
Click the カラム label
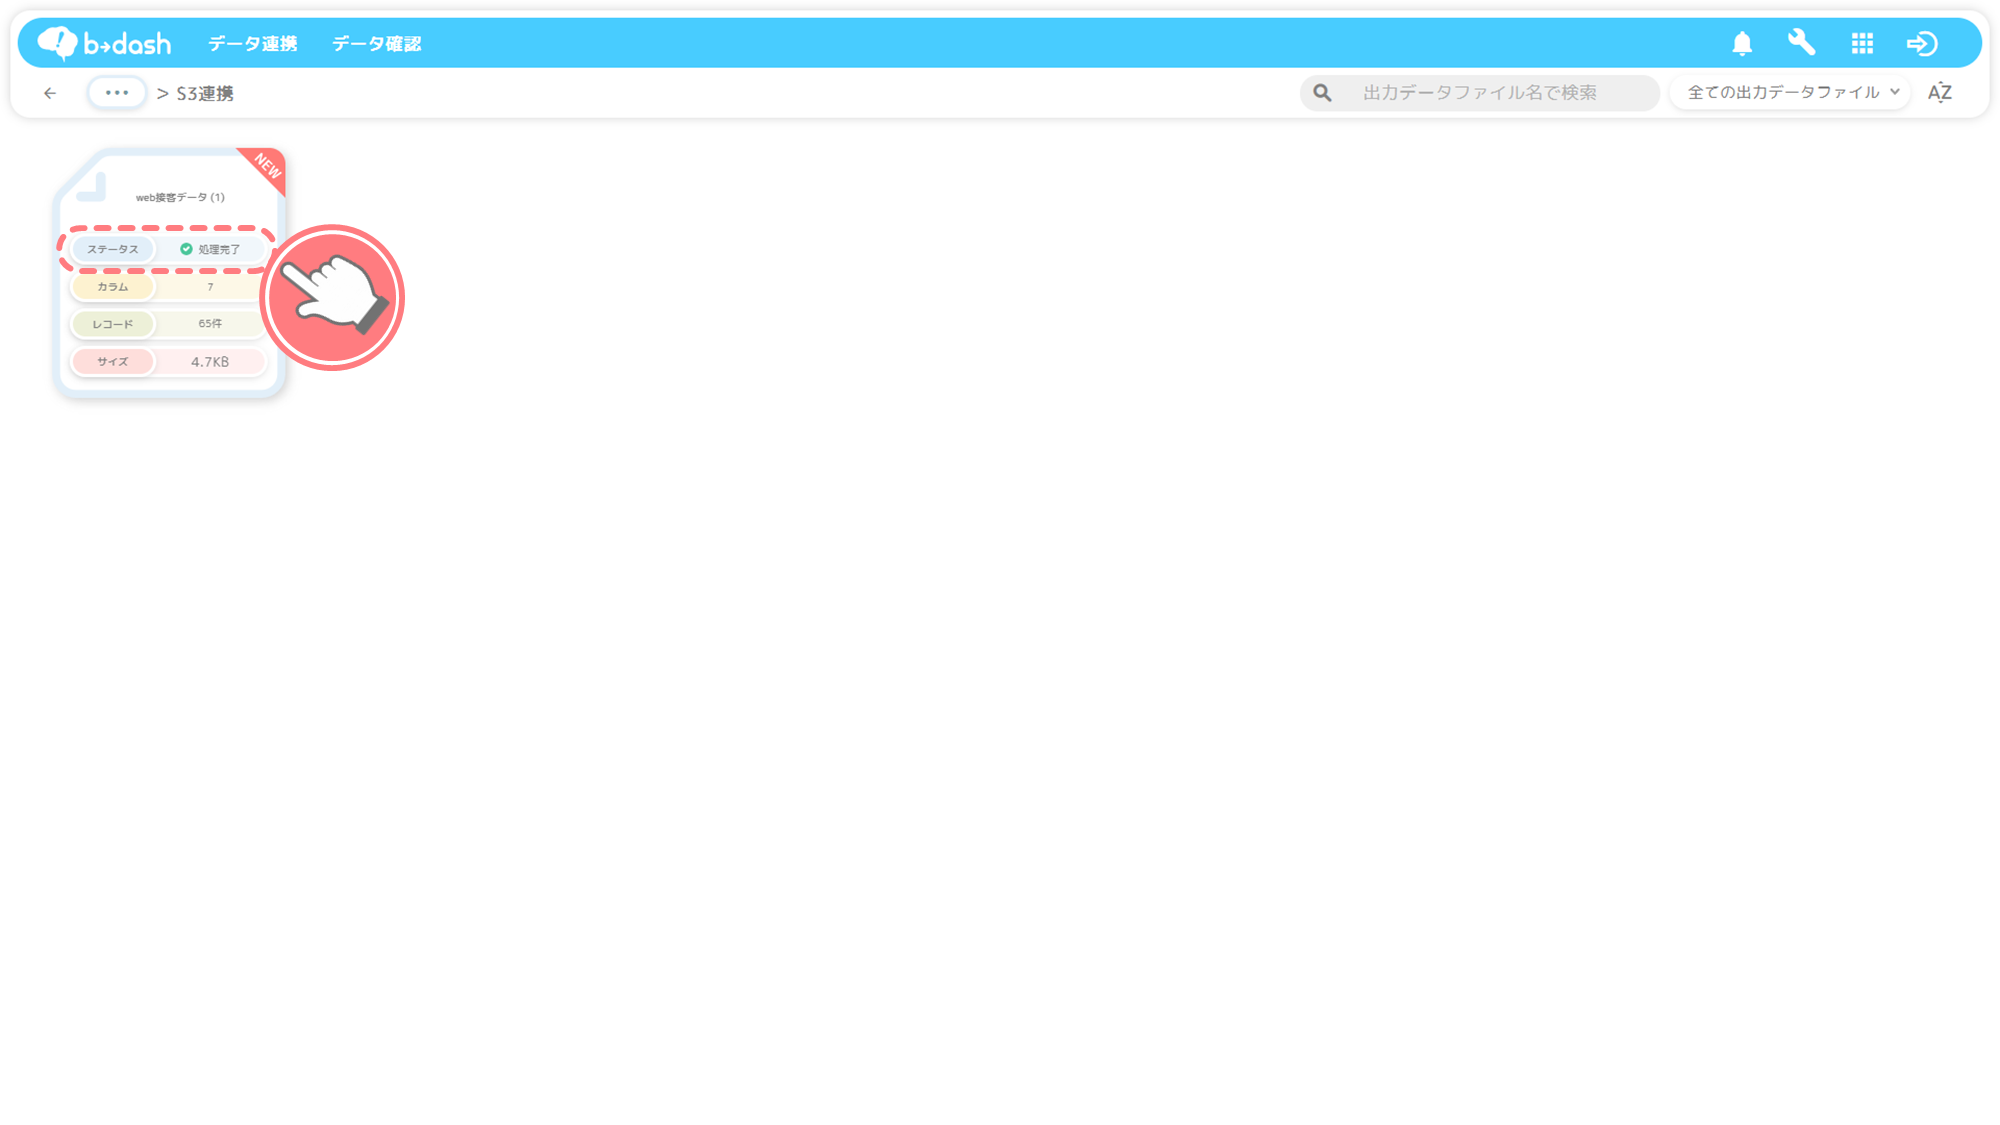click(113, 287)
